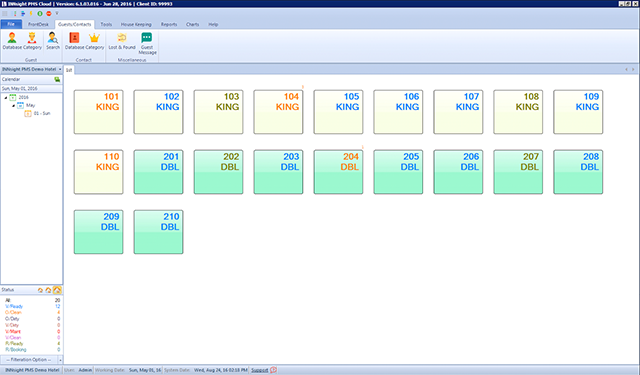Open the hotel selector dropdown
Image resolution: width=640 pixels, height=375 pixels.
(x=60, y=69)
